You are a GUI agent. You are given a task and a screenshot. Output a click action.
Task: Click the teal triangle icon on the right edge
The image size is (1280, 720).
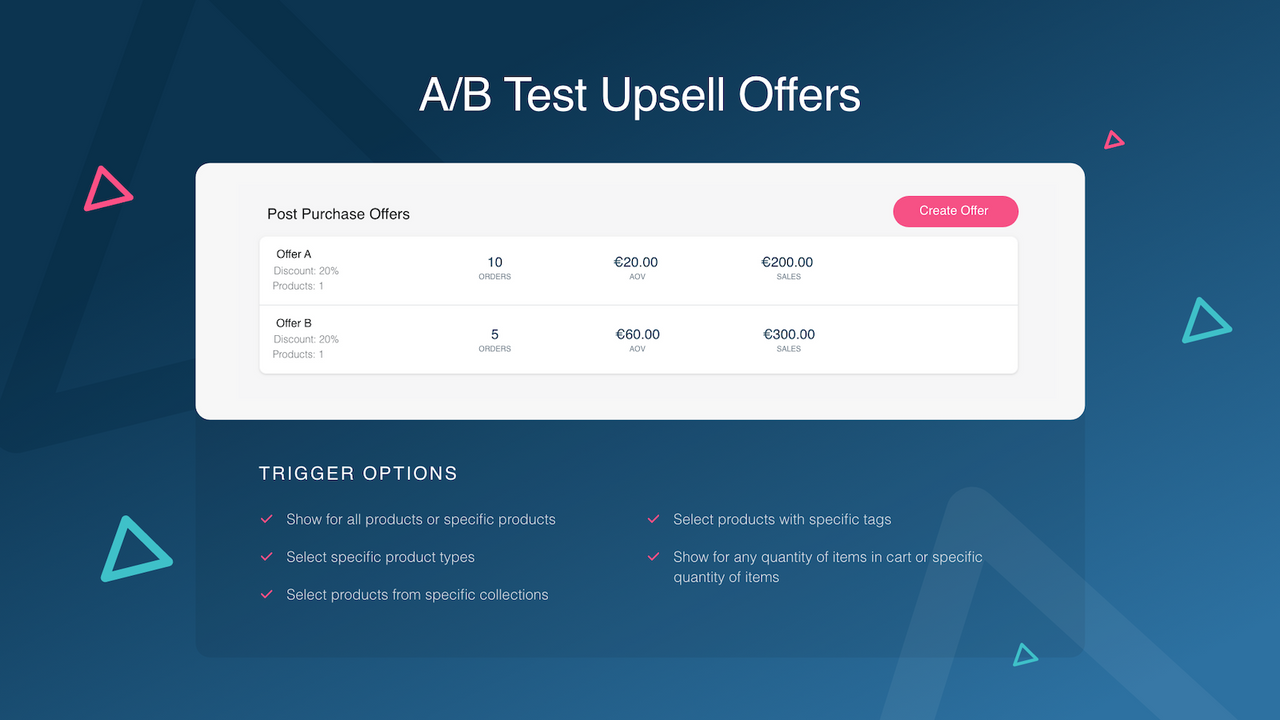pos(1205,321)
